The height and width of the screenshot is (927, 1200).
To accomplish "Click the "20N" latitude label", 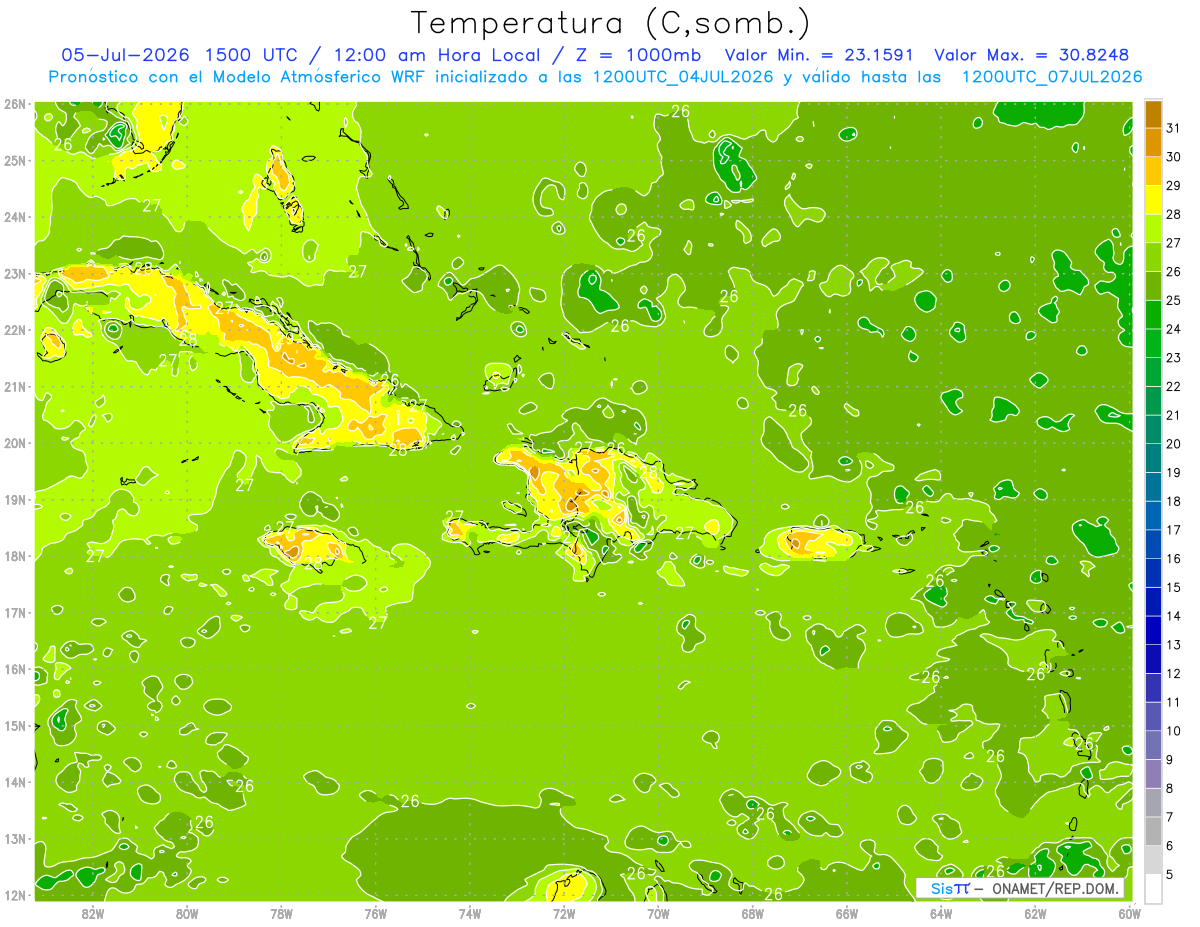I will [14, 443].
